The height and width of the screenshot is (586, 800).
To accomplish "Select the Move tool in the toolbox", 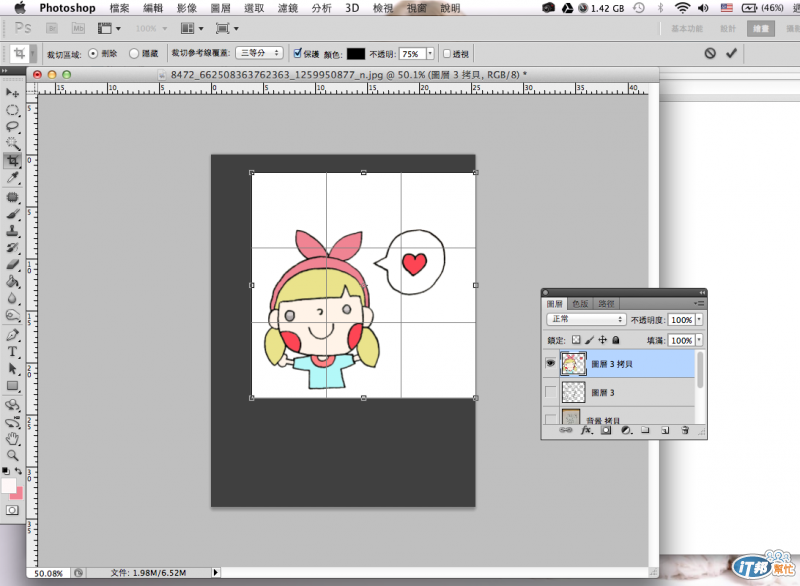I will point(13,93).
